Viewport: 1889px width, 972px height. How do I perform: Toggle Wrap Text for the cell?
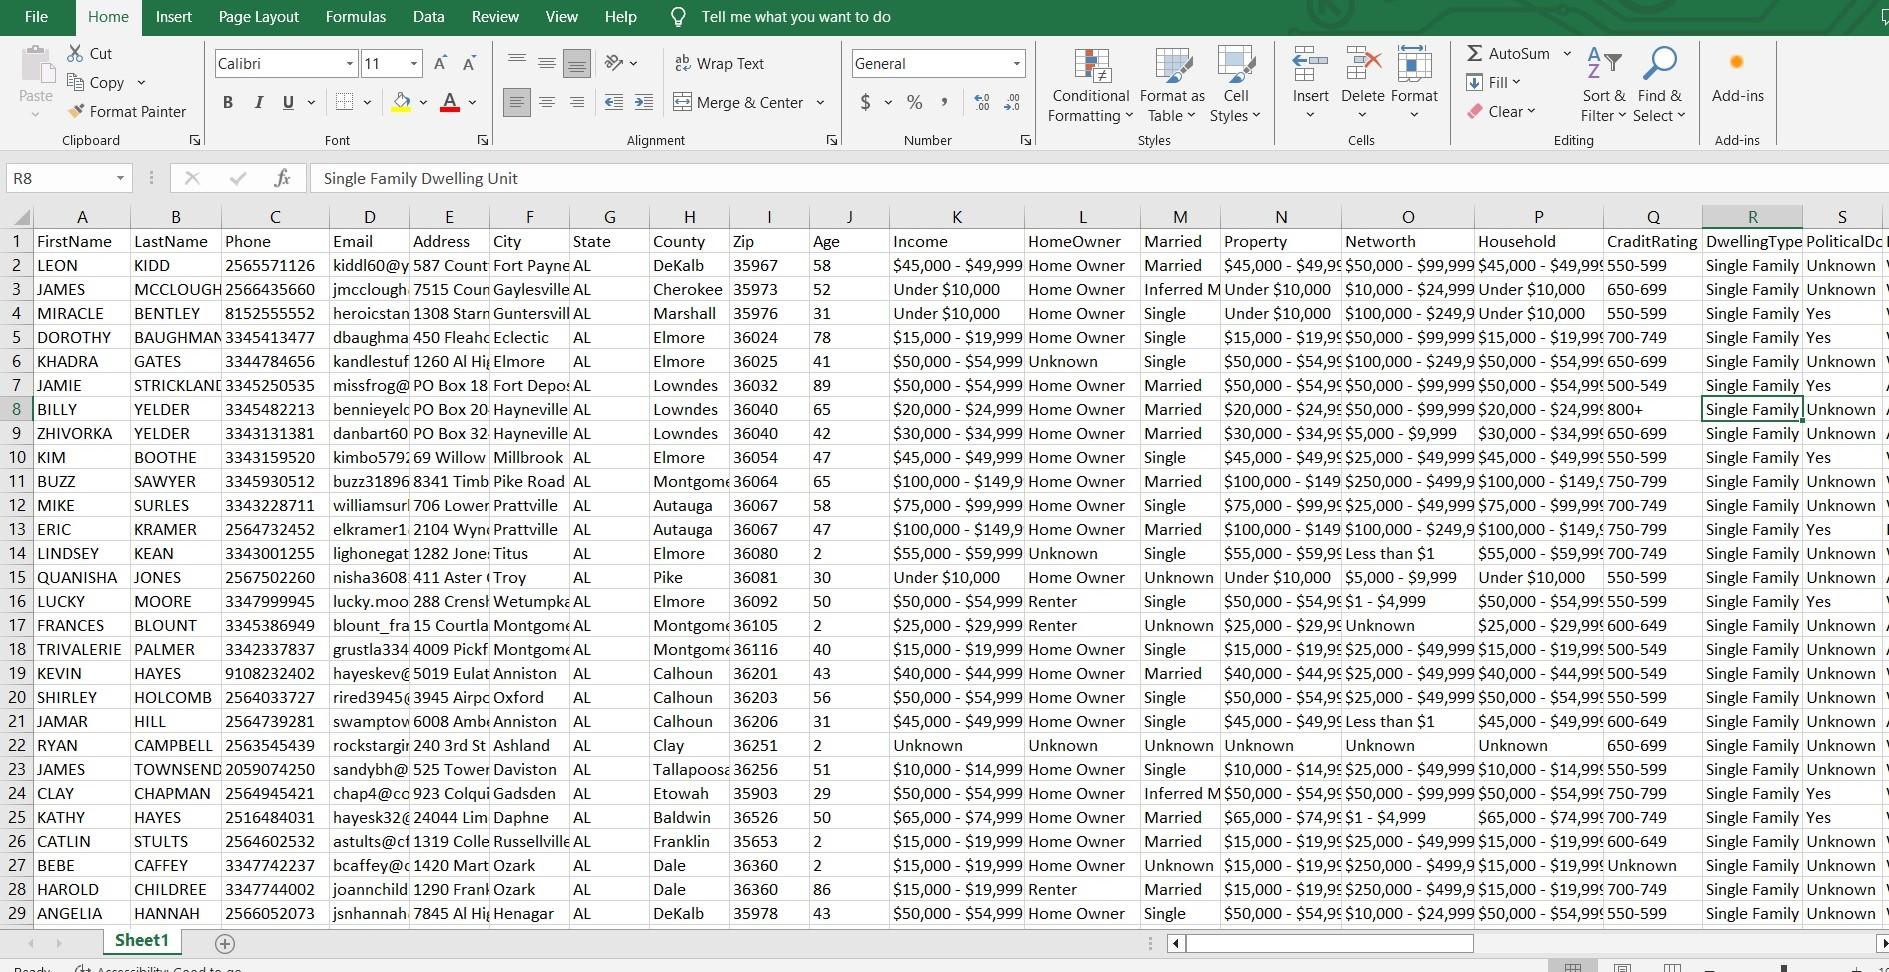point(719,64)
